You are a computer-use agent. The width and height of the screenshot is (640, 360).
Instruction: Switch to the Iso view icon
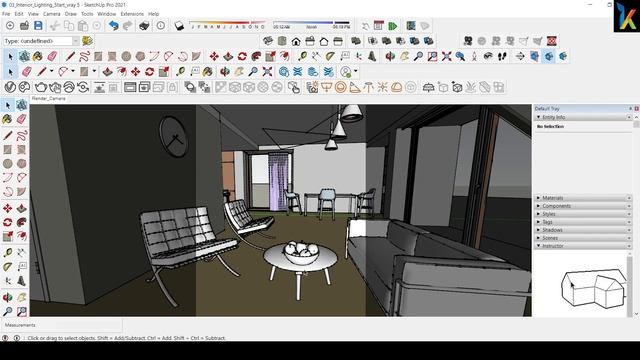(268, 41)
